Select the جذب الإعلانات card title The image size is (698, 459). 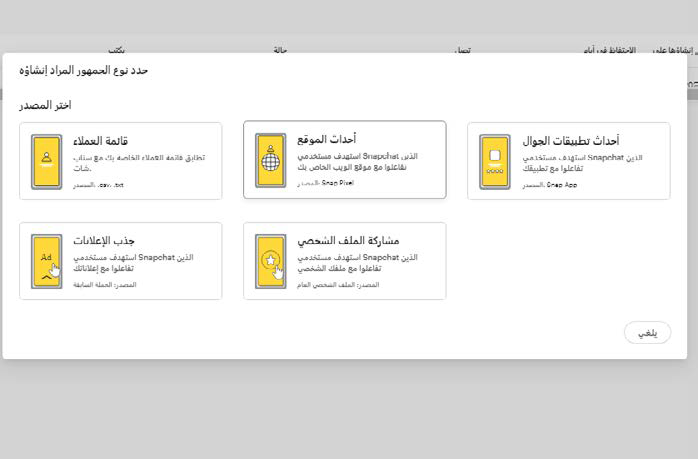[104, 241]
